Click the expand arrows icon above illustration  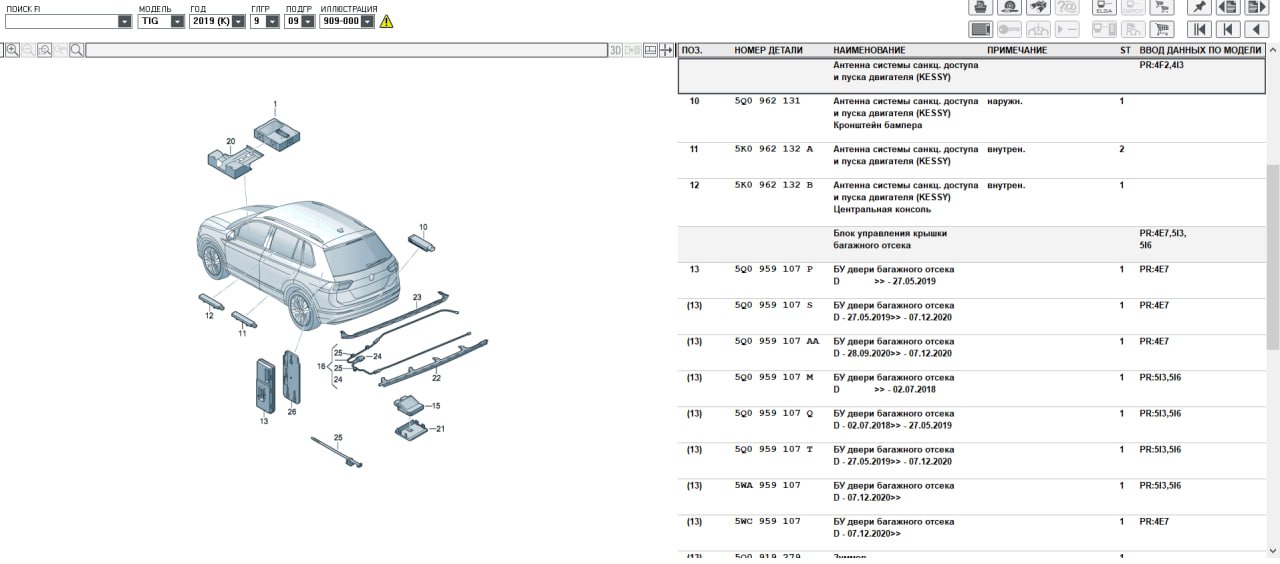[666, 49]
